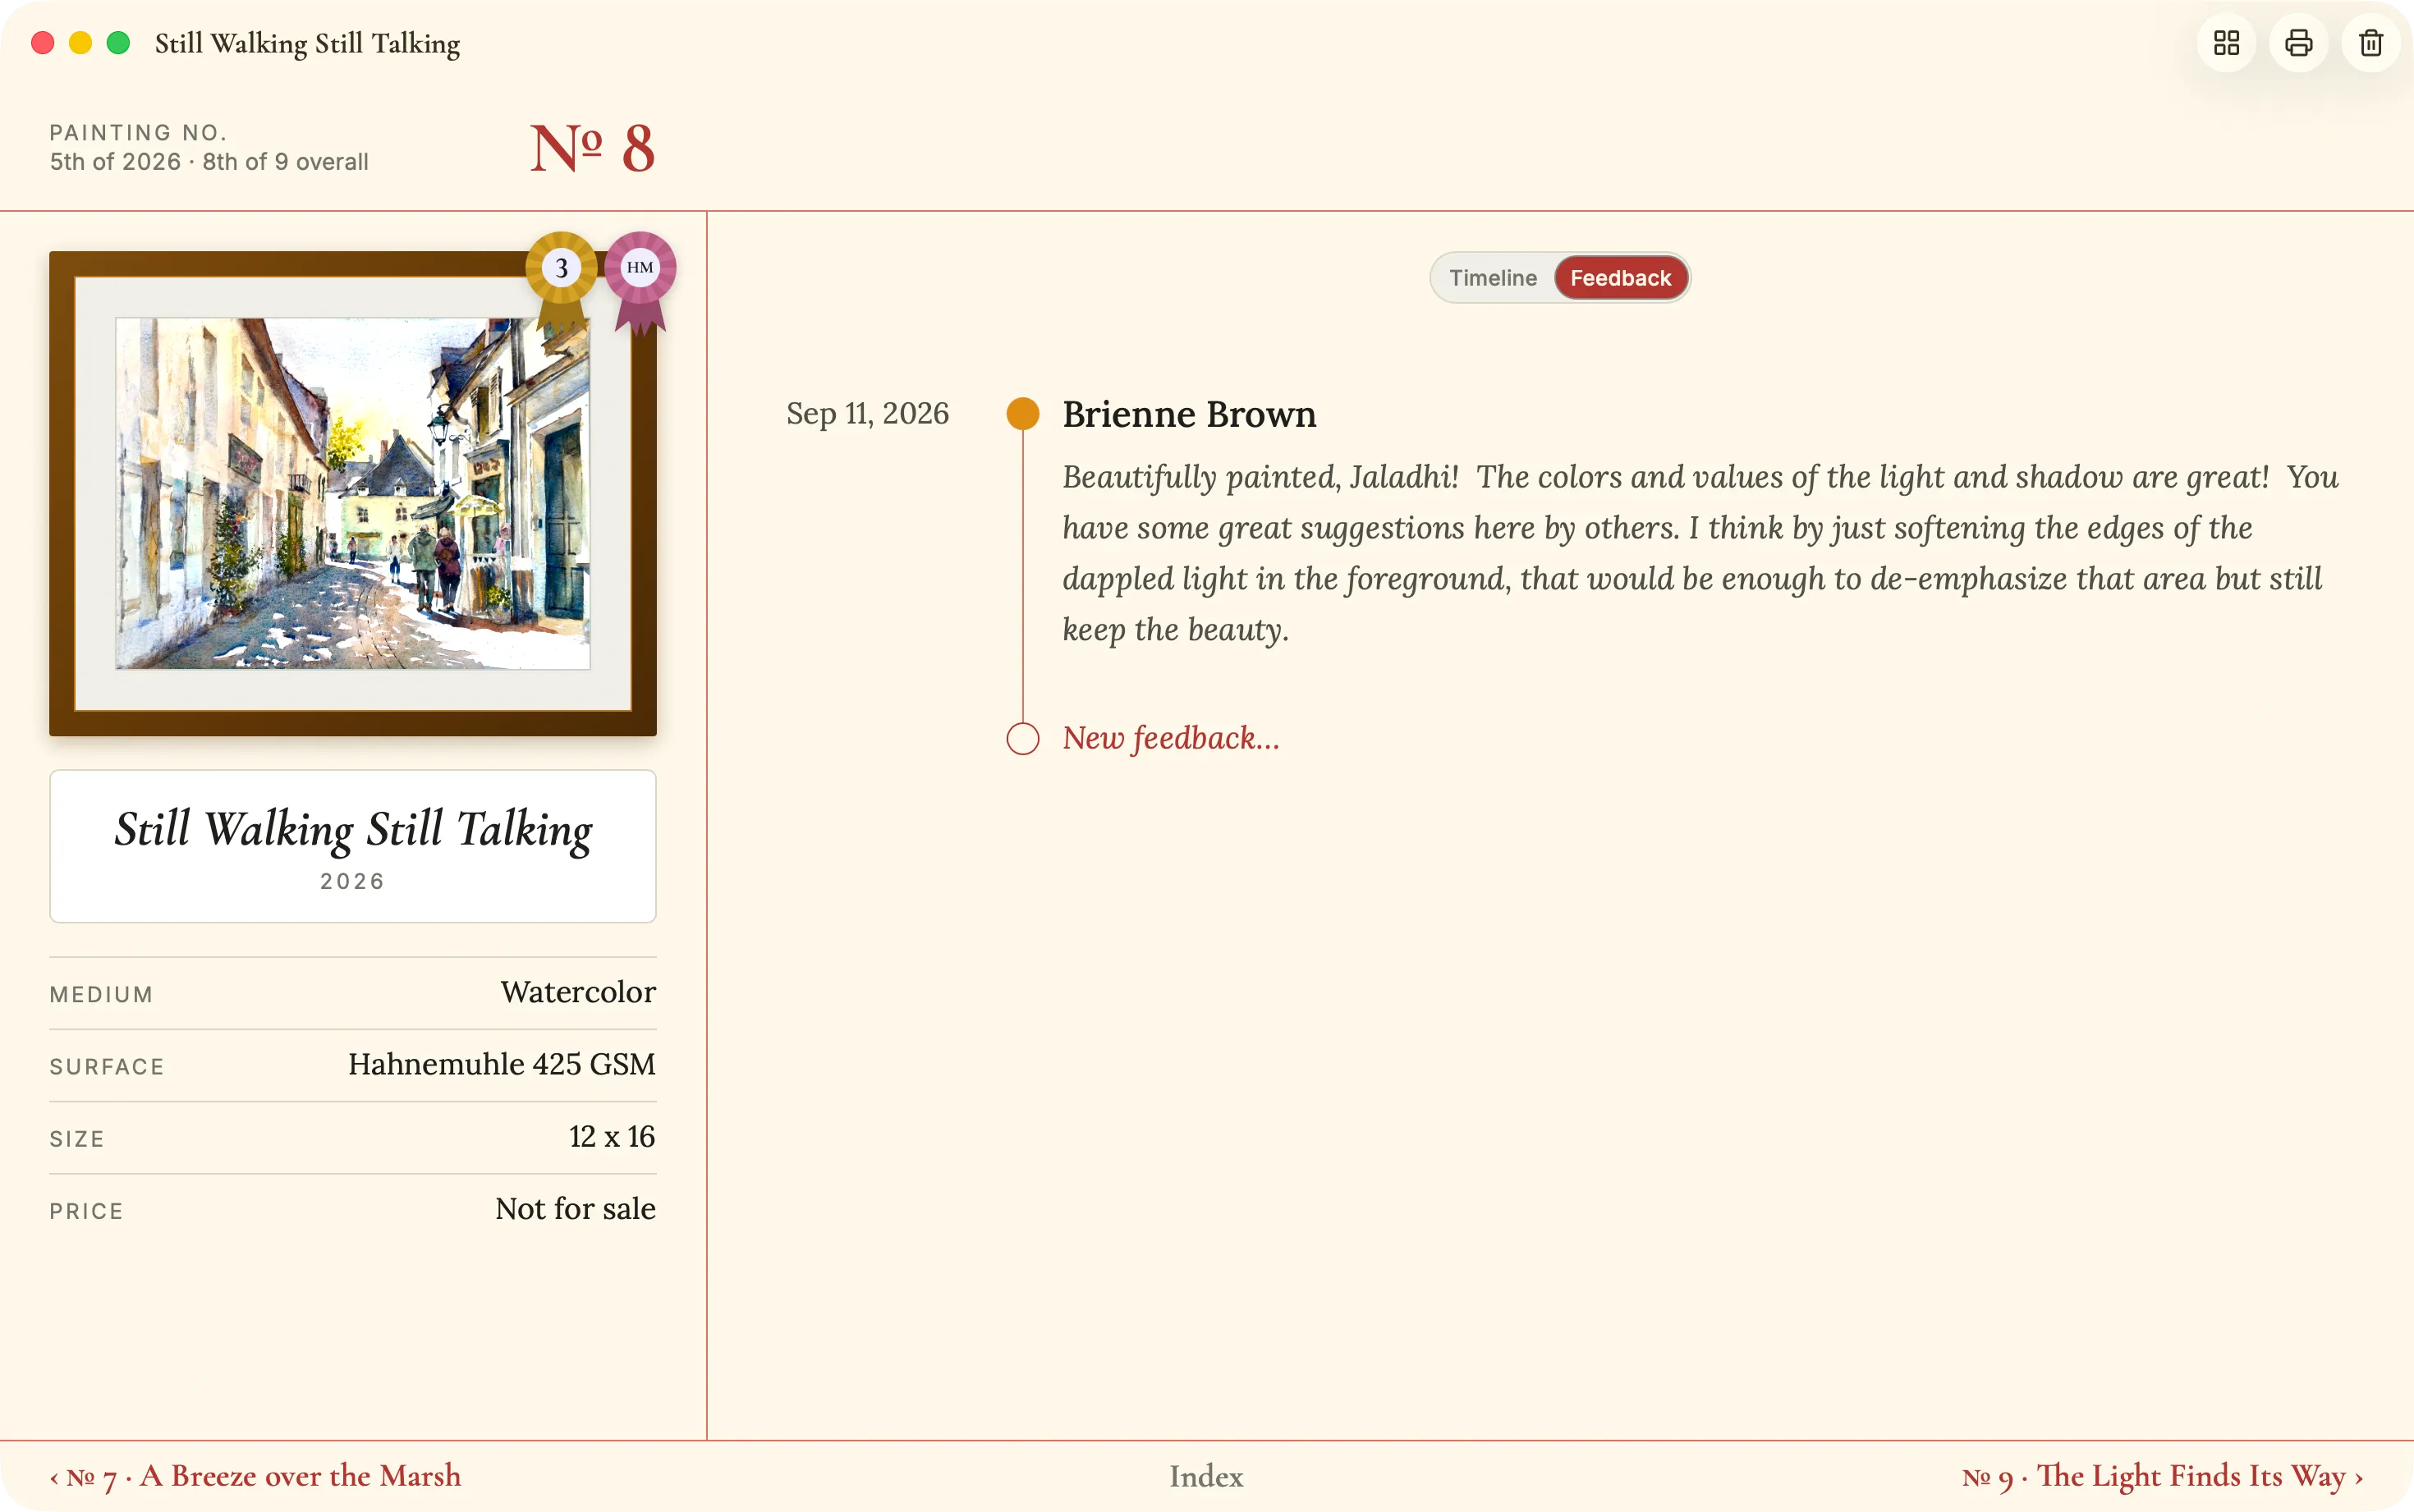Click the orange Brienne Brown timeline marker
The image size is (2414, 1512).
(x=1023, y=413)
